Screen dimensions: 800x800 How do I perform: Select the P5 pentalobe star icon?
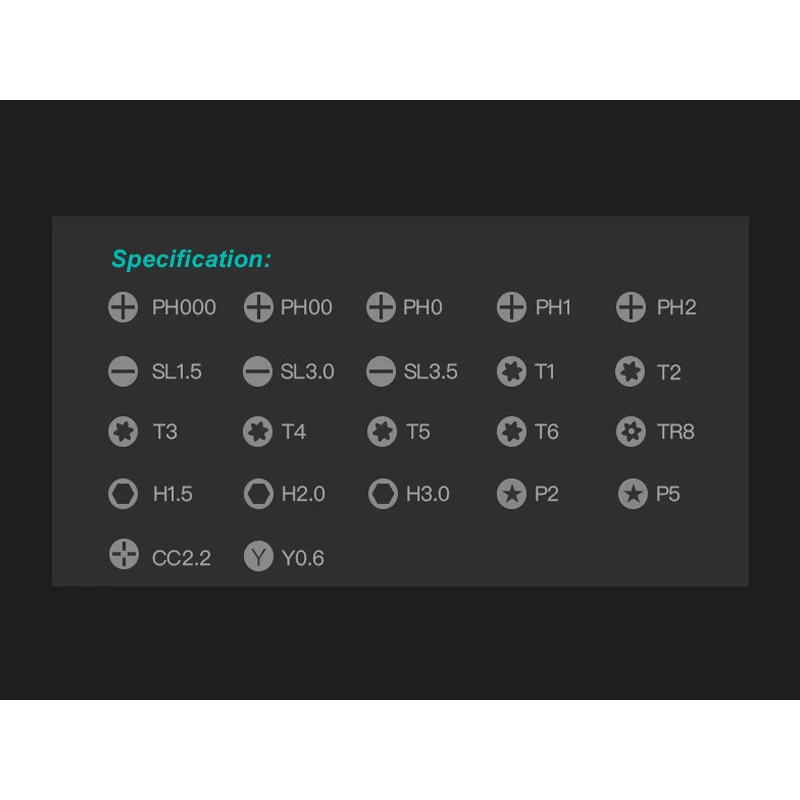(x=632, y=493)
